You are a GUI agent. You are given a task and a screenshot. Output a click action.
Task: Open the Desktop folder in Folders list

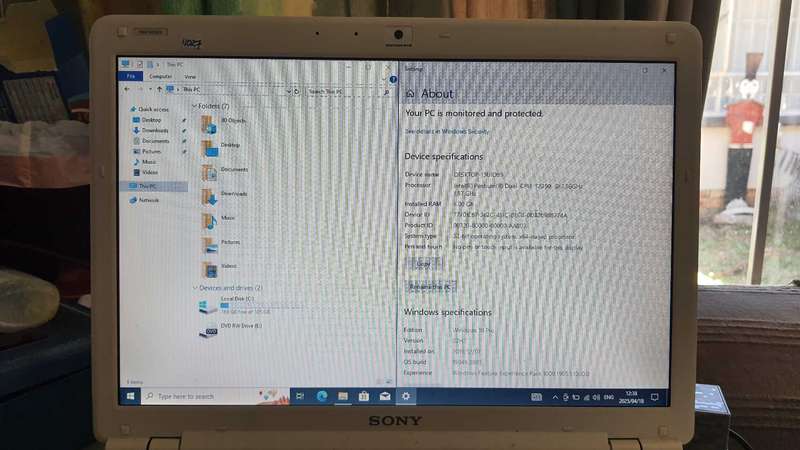(x=220, y=148)
